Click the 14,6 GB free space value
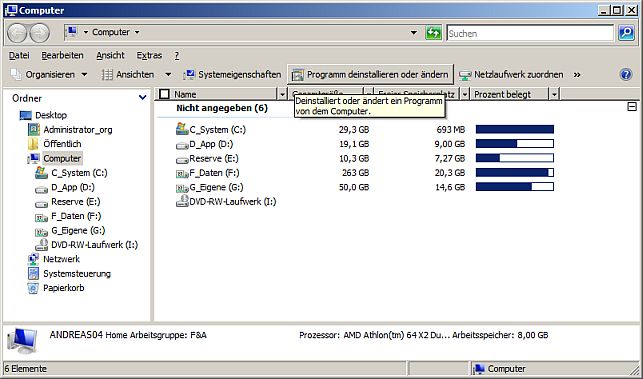Screen dimensions: 643x379 click(x=450, y=187)
